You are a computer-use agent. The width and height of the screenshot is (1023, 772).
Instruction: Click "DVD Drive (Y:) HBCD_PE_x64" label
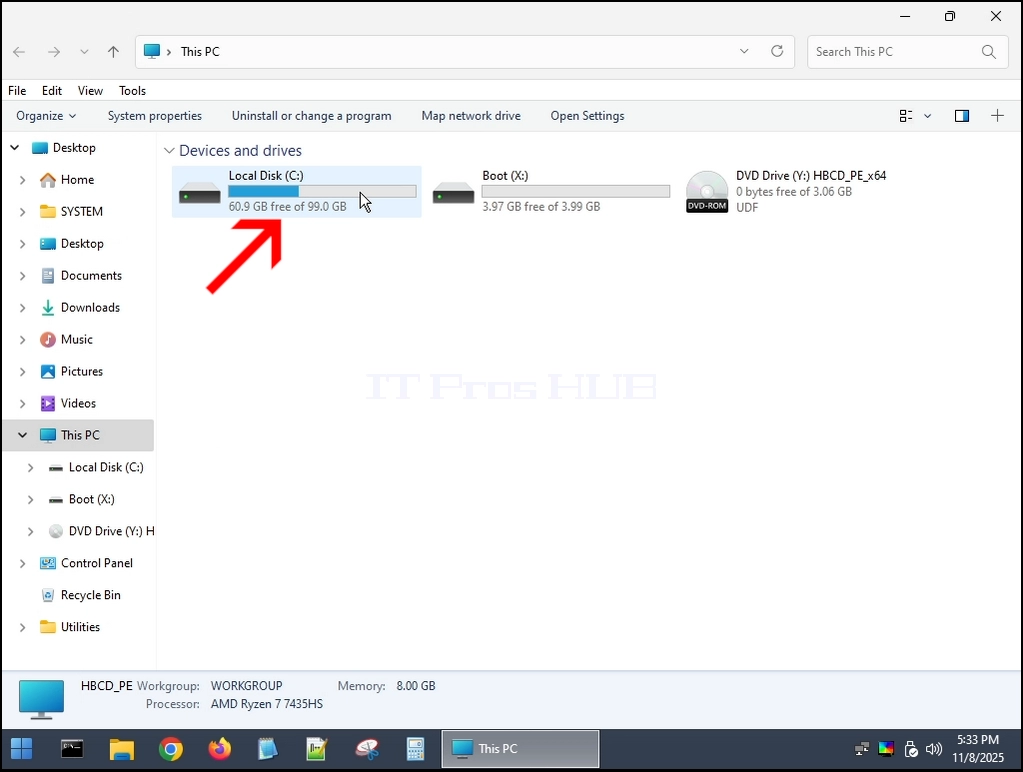pyautogui.click(x=811, y=176)
